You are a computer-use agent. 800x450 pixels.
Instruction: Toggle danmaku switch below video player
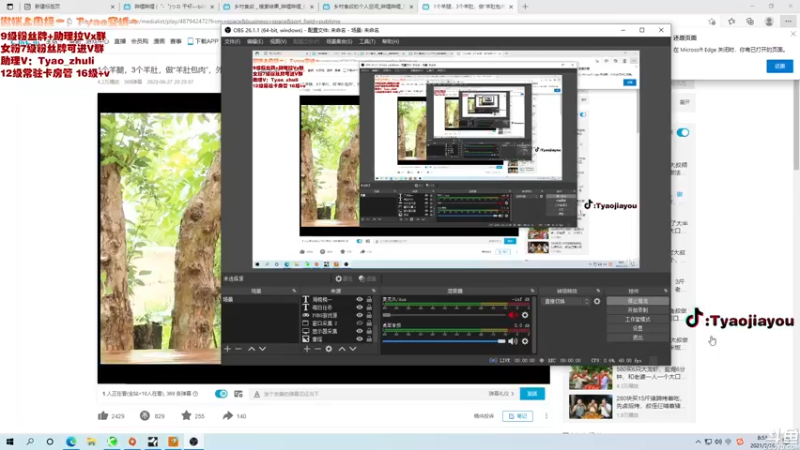(x=221, y=394)
